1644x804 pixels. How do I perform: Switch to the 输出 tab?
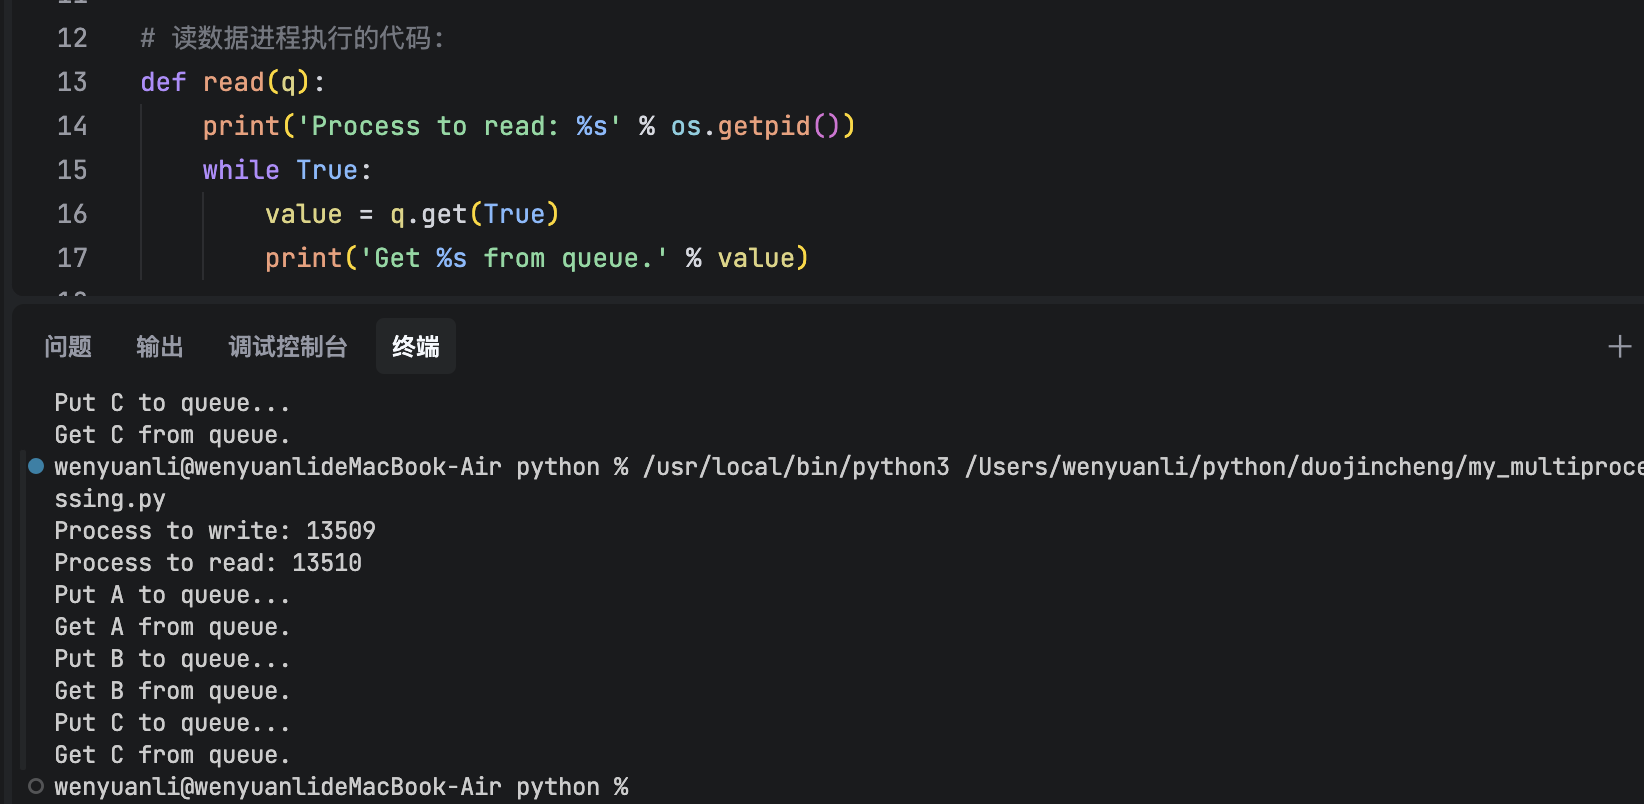(160, 346)
